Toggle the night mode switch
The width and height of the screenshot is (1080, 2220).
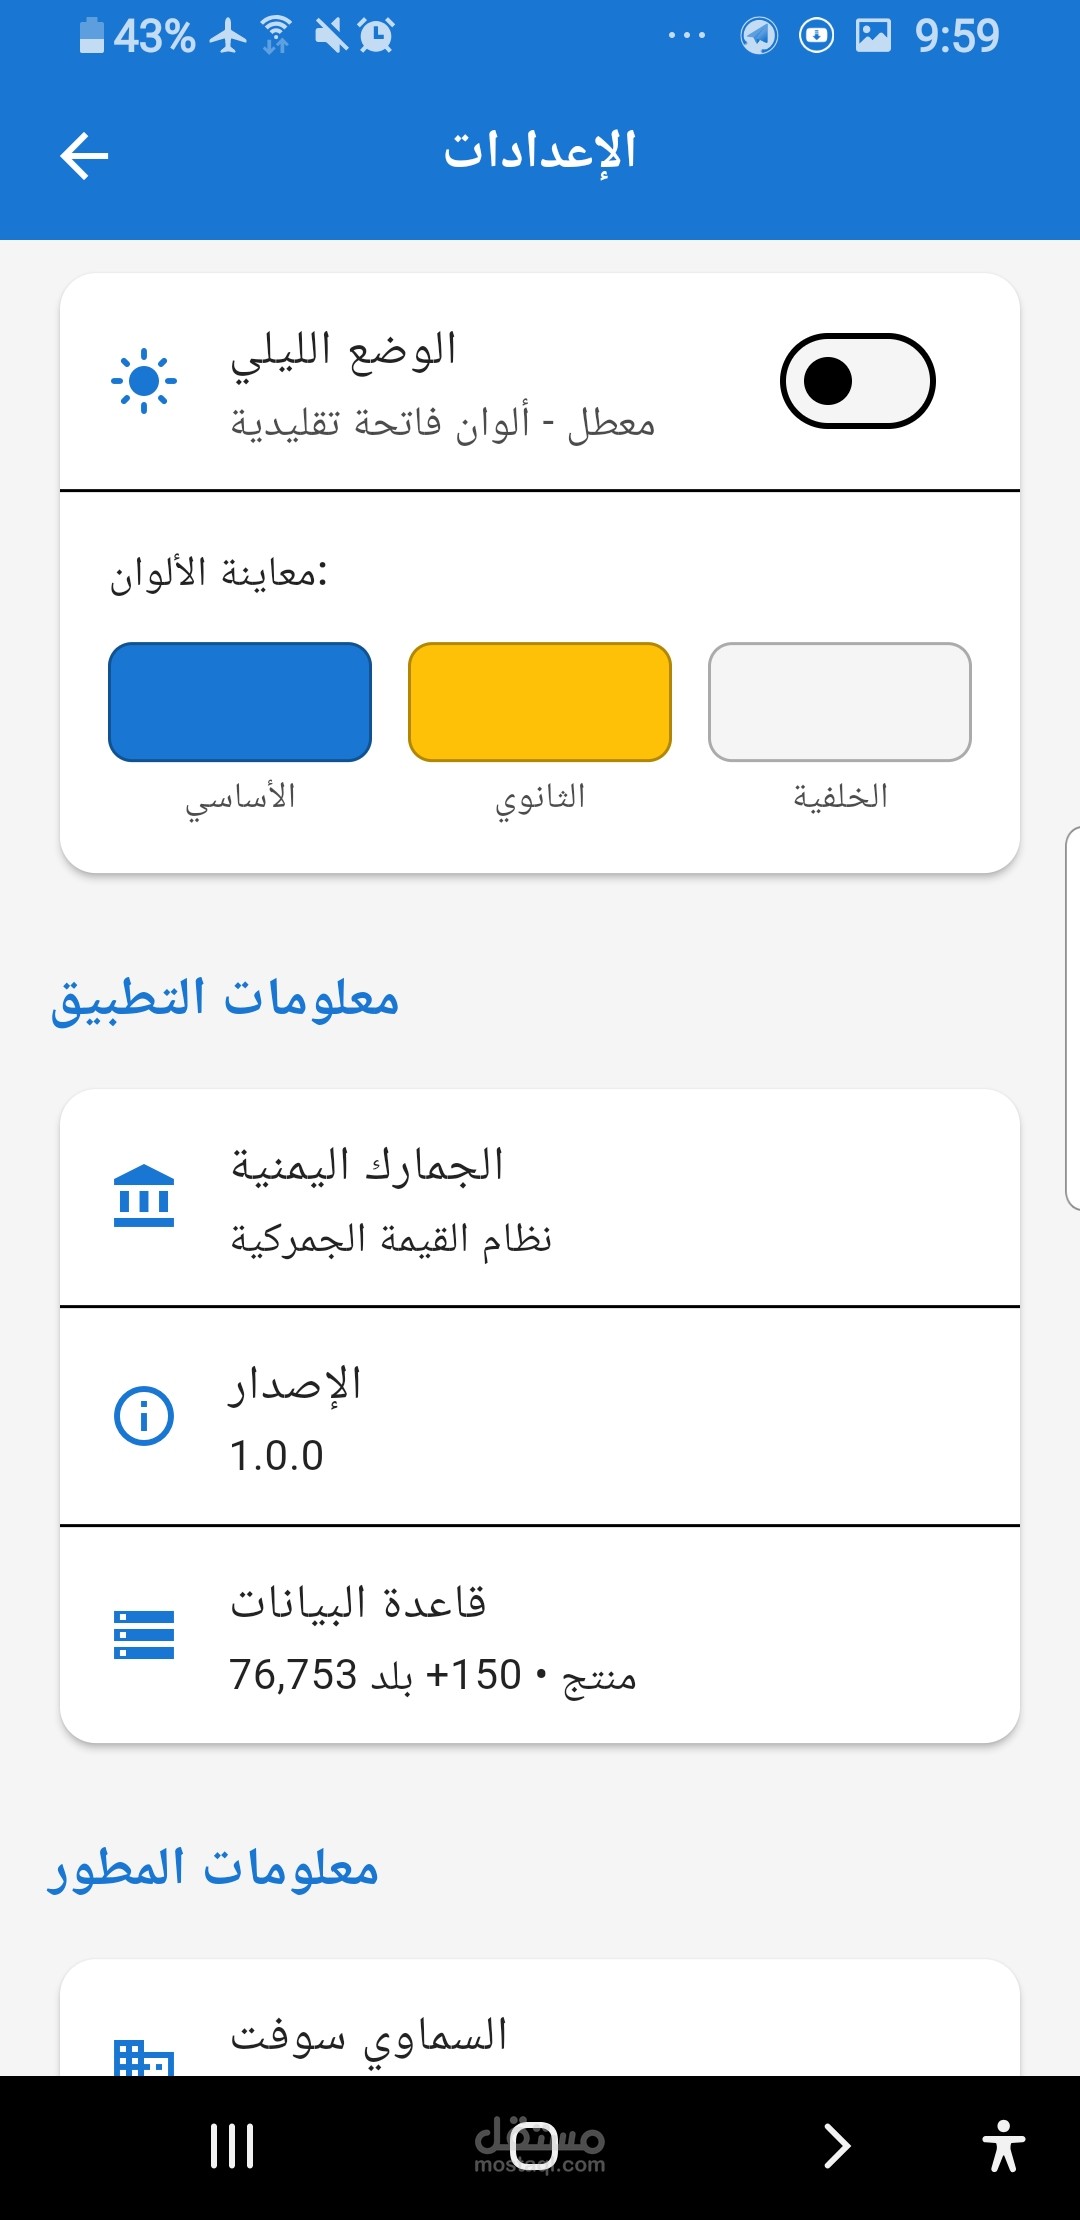pos(857,381)
